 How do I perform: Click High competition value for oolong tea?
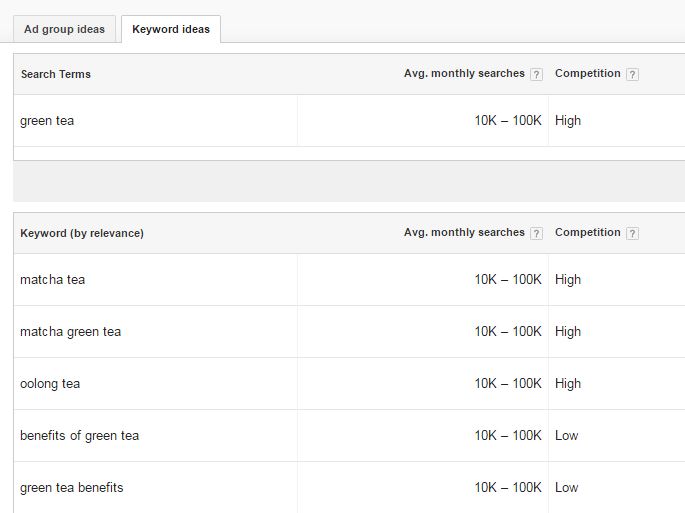(568, 384)
